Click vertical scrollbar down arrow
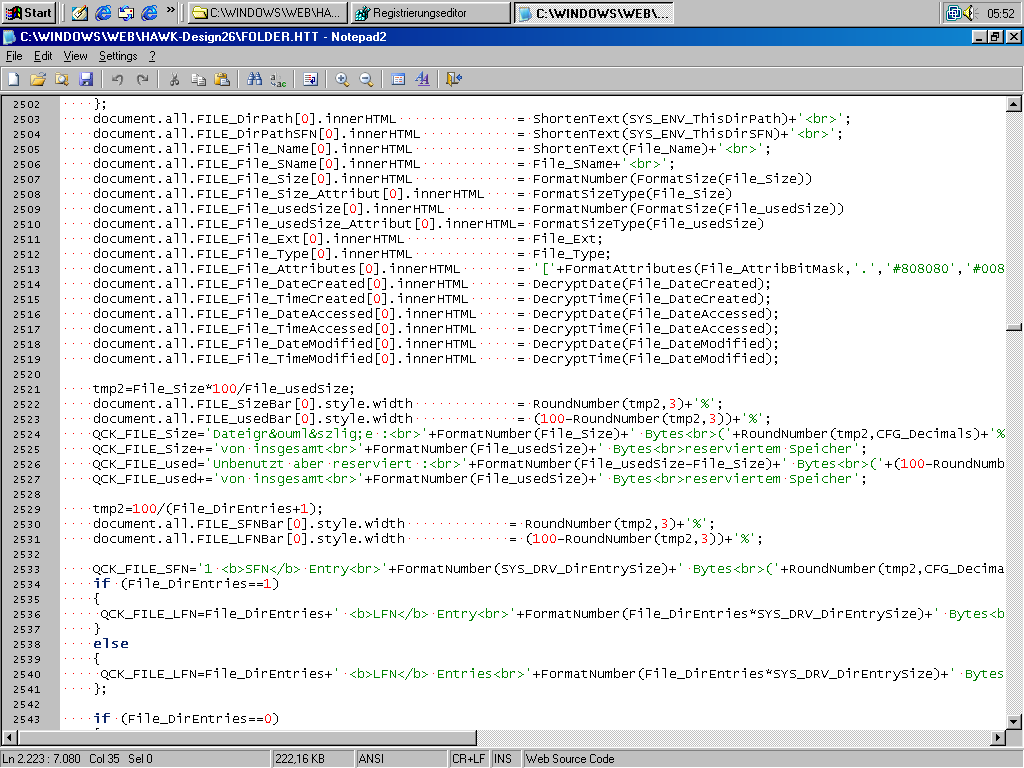The image size is (1024, 768). [1014, 722]
